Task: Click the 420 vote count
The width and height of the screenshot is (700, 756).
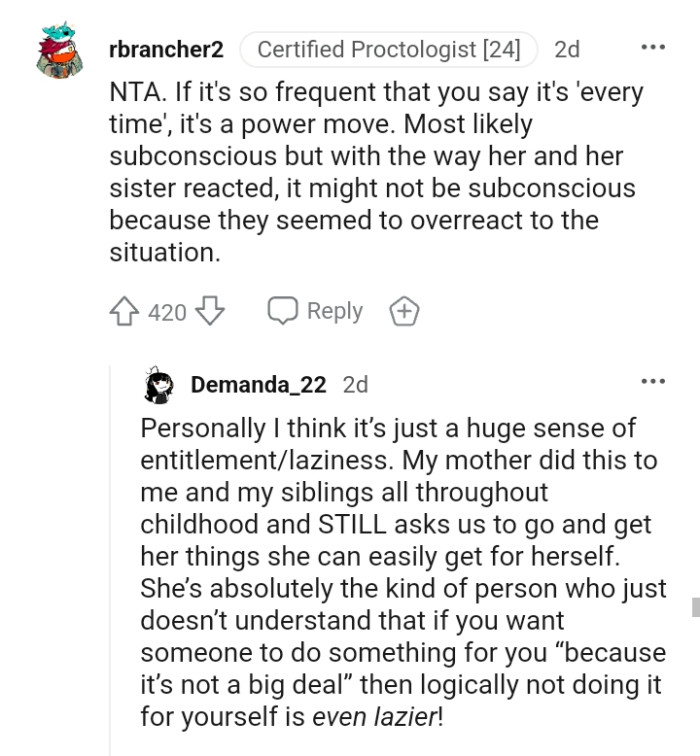Action: 167,313
